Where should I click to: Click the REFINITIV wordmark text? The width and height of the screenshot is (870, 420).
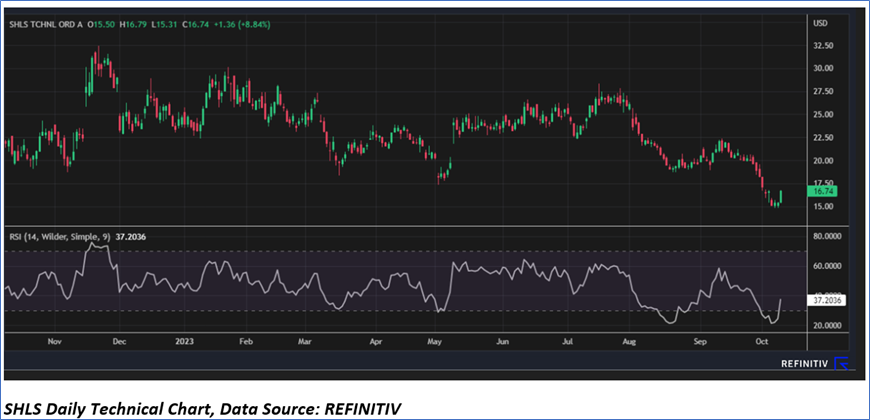[x=805, y=363]
